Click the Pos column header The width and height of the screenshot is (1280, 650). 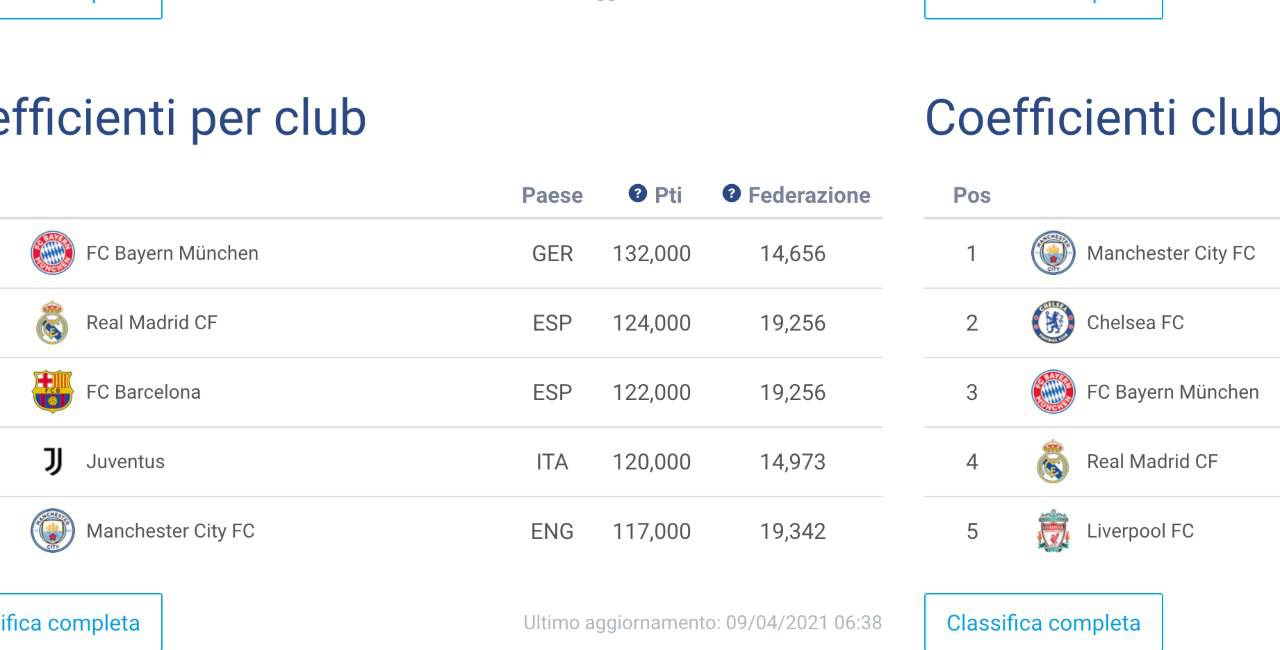[x=972, y=196]
